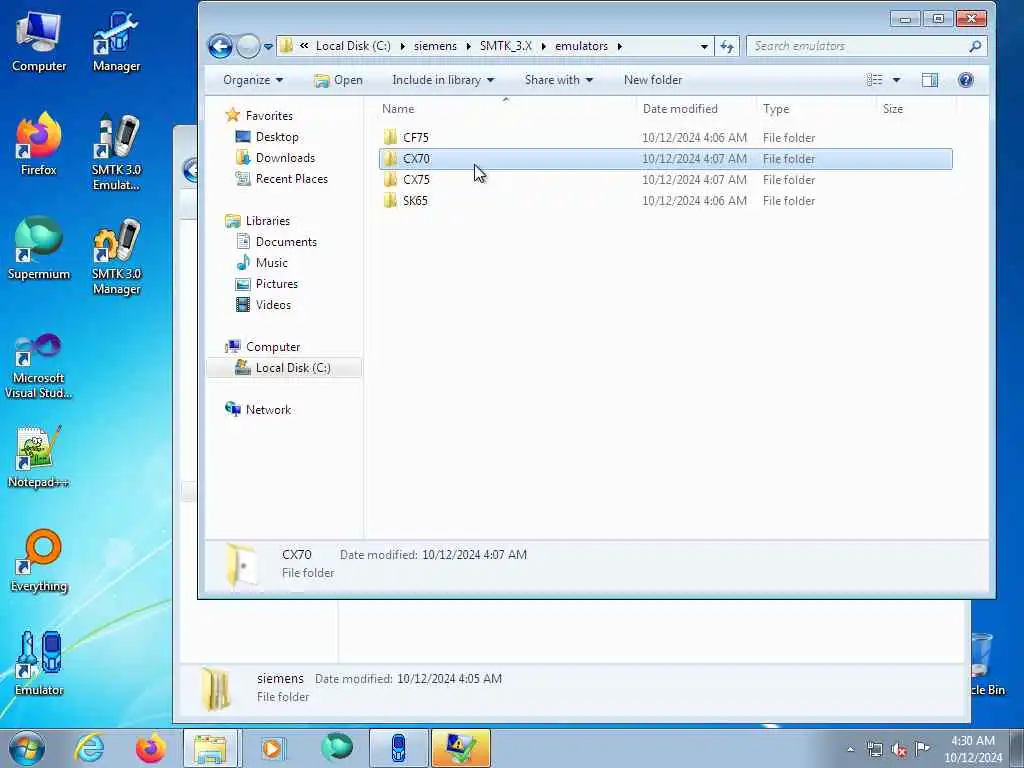The height and width of the screenshot is (768, 1024).
Task: Open Explorer Help question-mark button
Action: coord(965,80)
